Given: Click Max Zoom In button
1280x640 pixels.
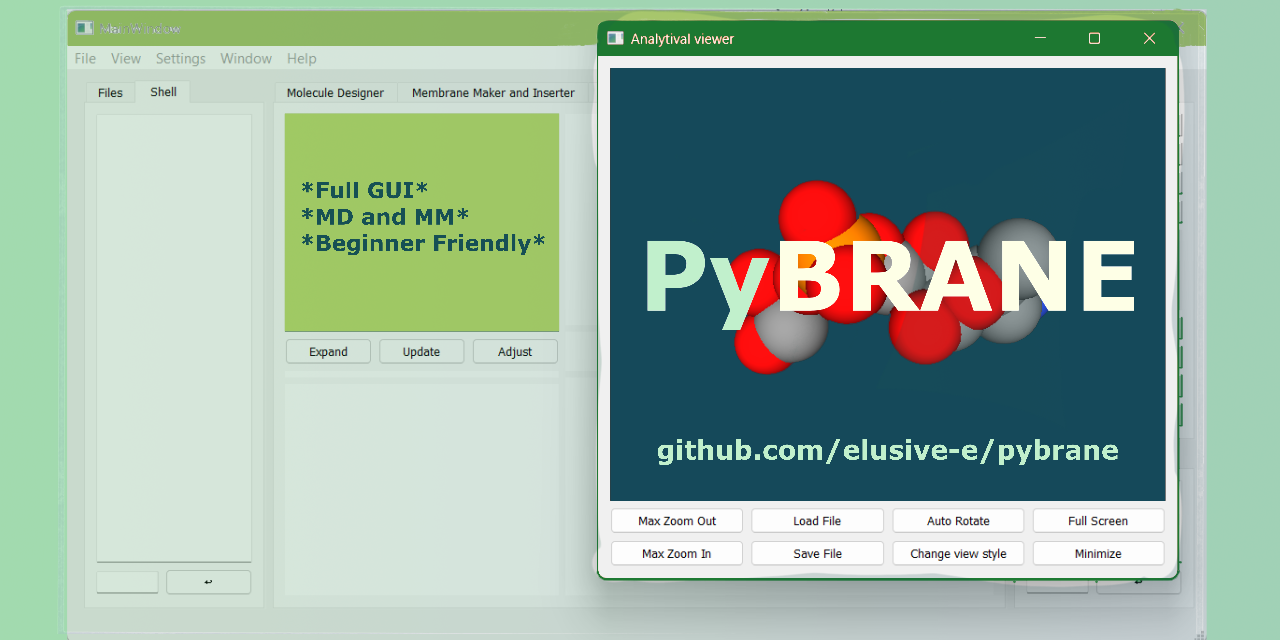Looking at the screenshot, I should click(x=677, y=554).
